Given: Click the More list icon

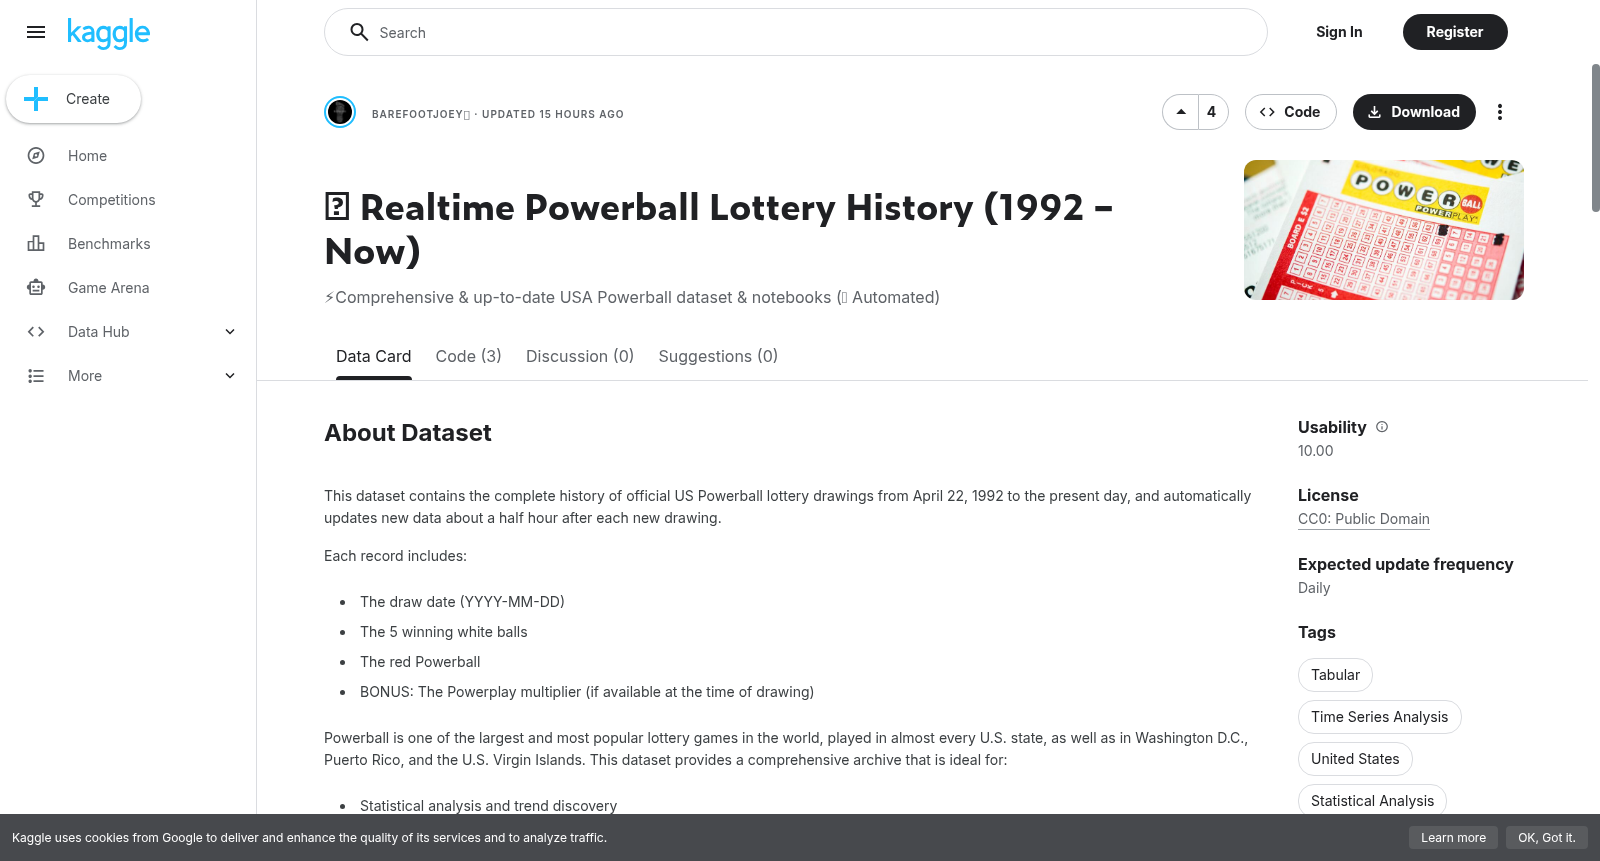Looking at the screenshot, I should tap(36, 376).
